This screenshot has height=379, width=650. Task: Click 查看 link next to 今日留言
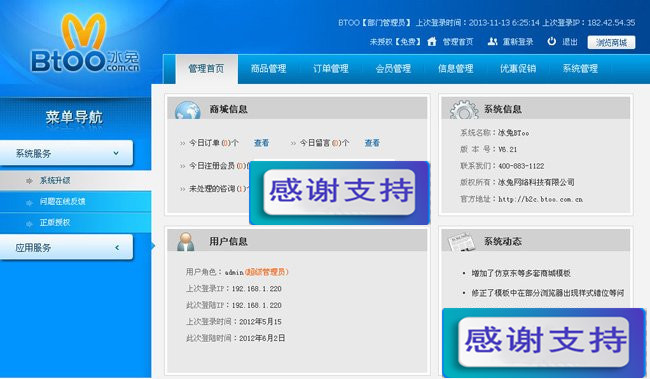tap(372, 143)
